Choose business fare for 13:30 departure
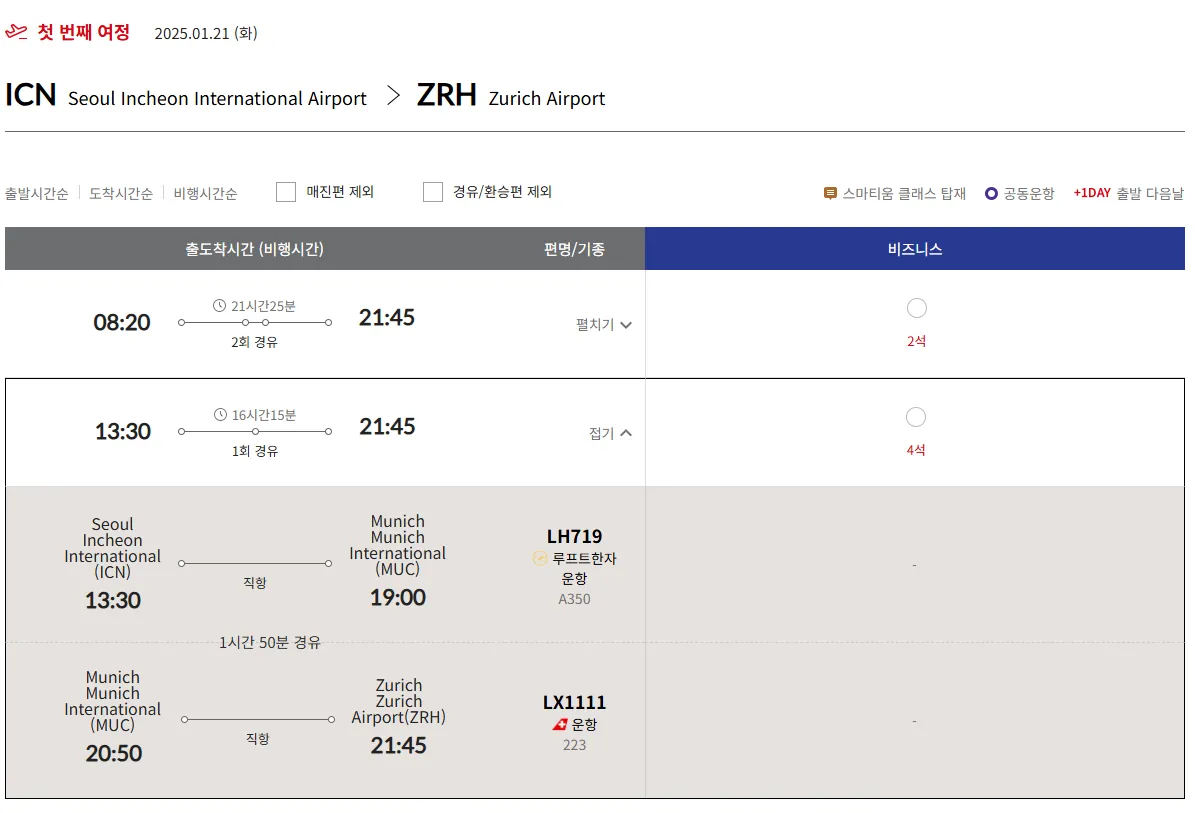 (916, 417)
